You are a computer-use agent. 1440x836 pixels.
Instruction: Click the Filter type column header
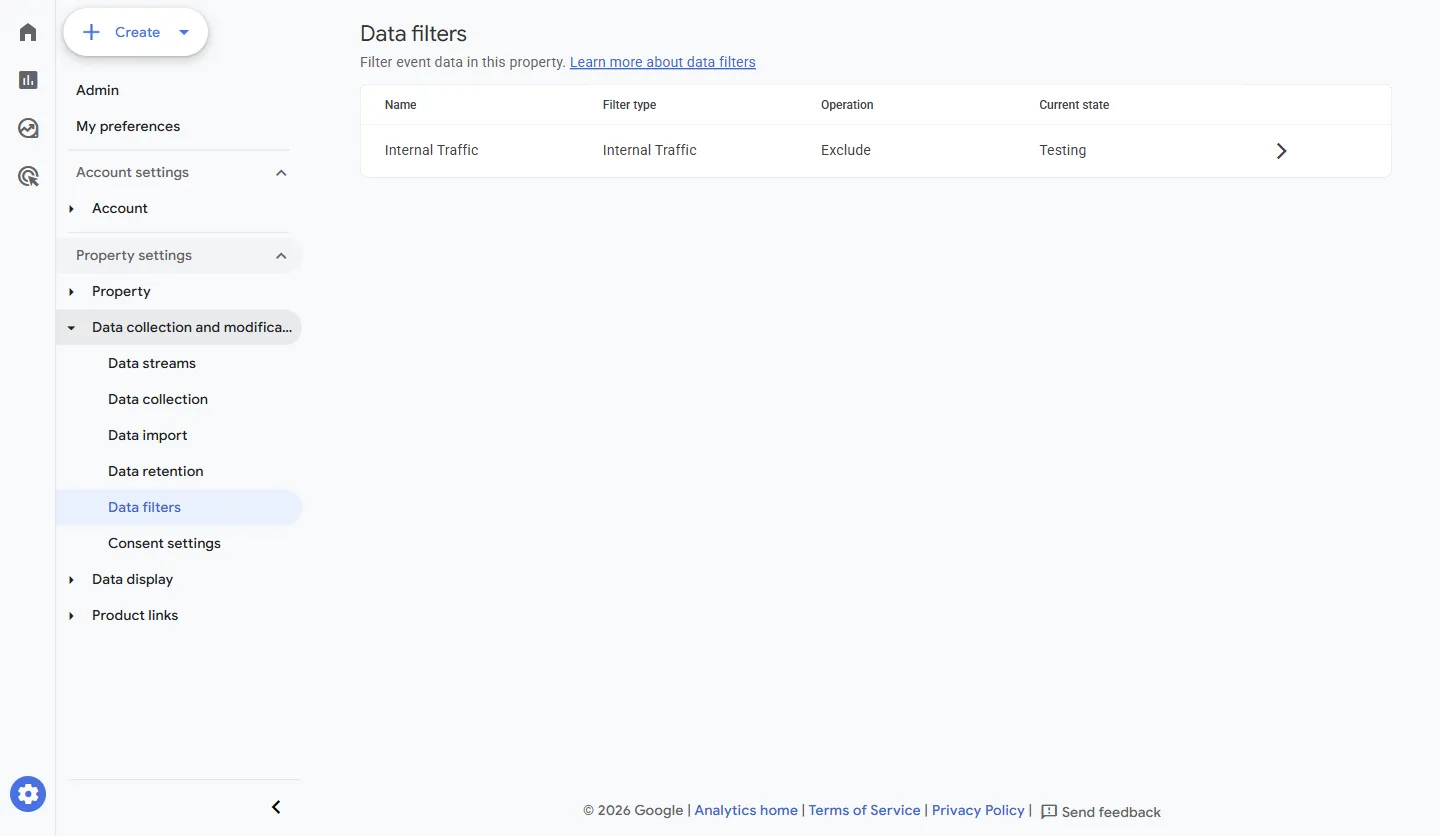coord(629,105)
